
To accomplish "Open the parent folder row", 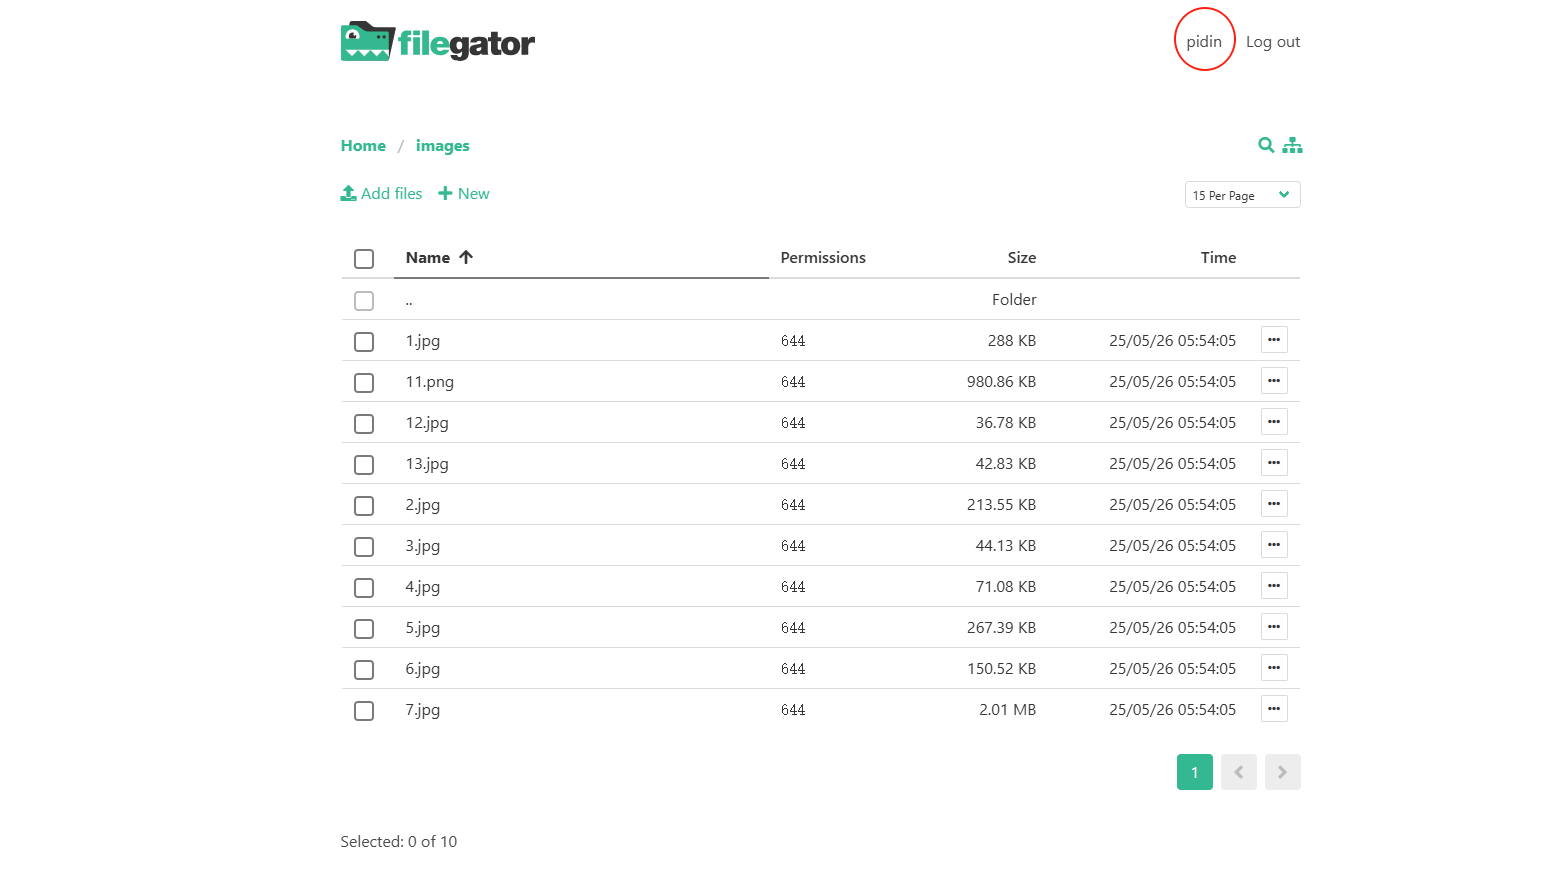I will 409,300.
